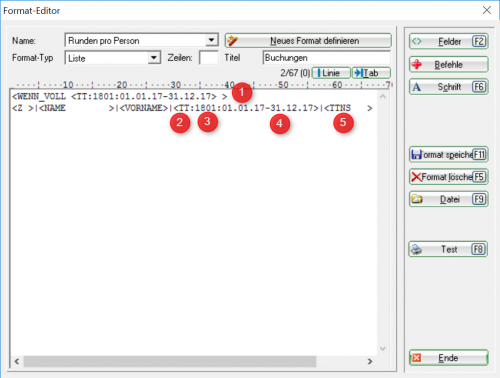Insert a Linie separator
The width and height of the screenshot is (500, 378).
click(331, 73)
